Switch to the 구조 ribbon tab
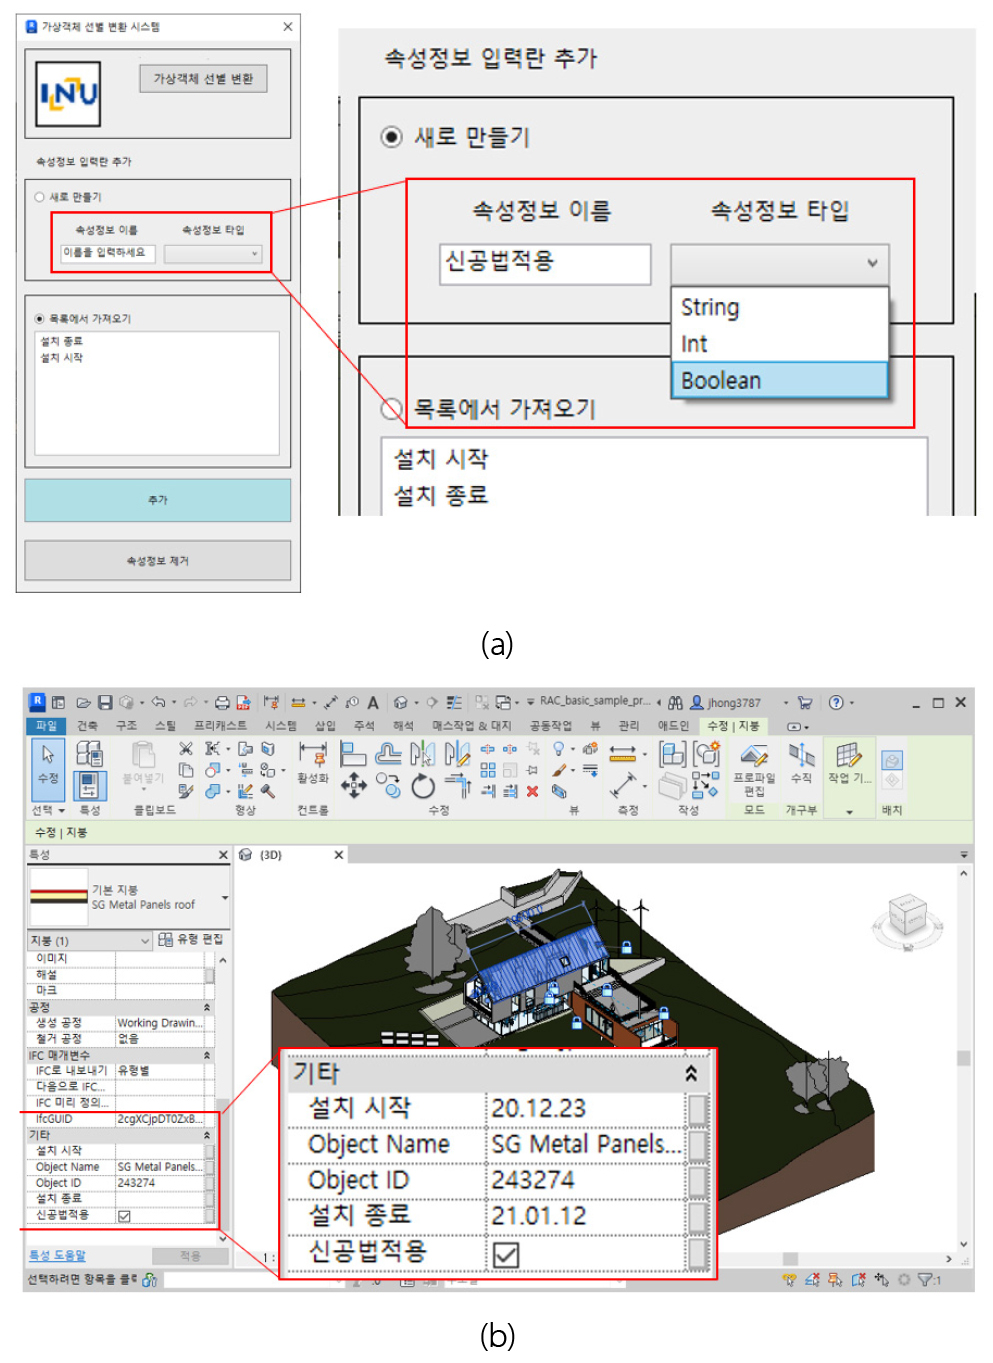The image size is (993, 1363). tap(126, 726)
